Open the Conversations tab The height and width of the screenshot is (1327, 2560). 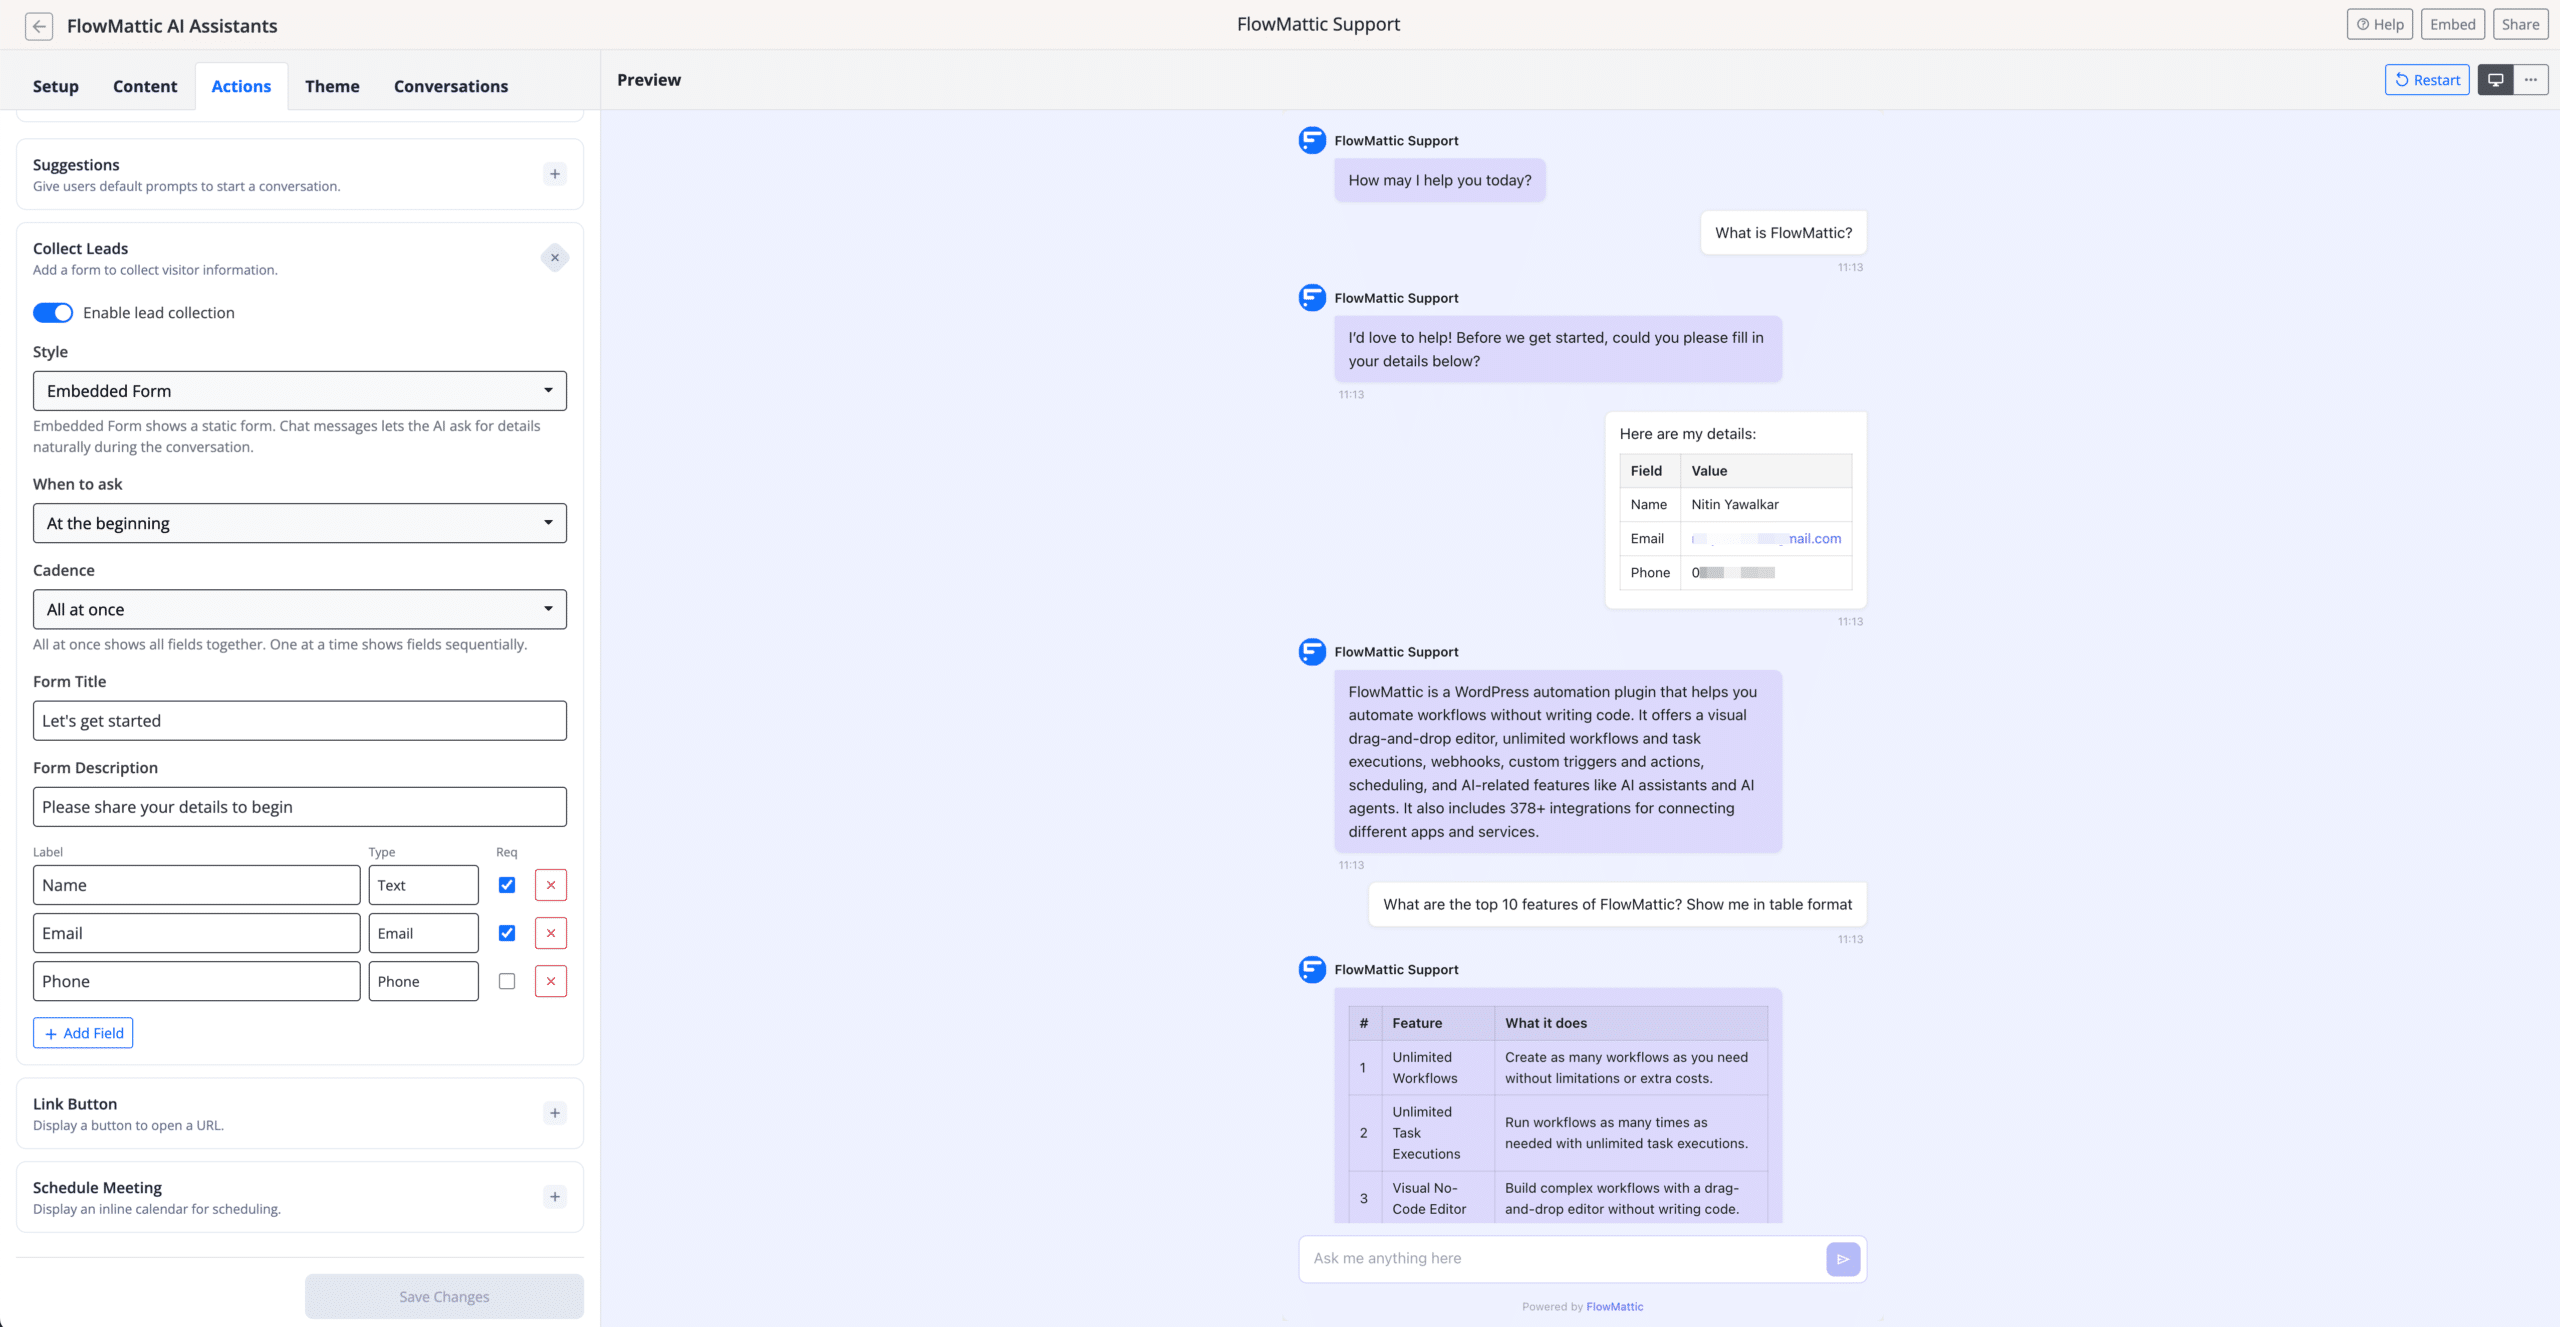point(450,86)
